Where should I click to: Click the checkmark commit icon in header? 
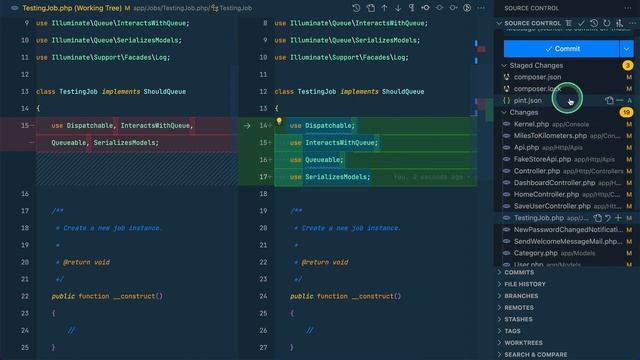click(581, 23)
